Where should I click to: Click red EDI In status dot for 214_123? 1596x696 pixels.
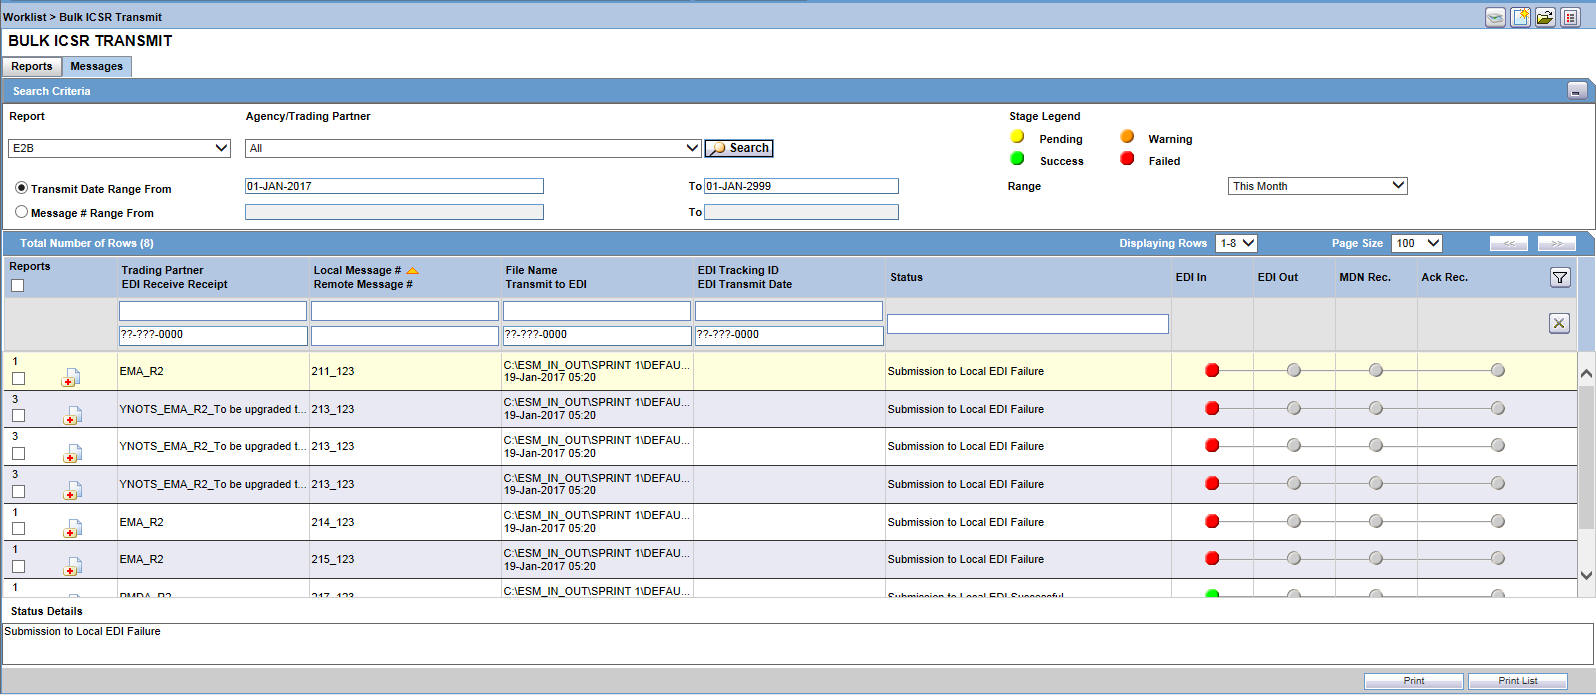pyautogui.click(x=1212, y=521)
